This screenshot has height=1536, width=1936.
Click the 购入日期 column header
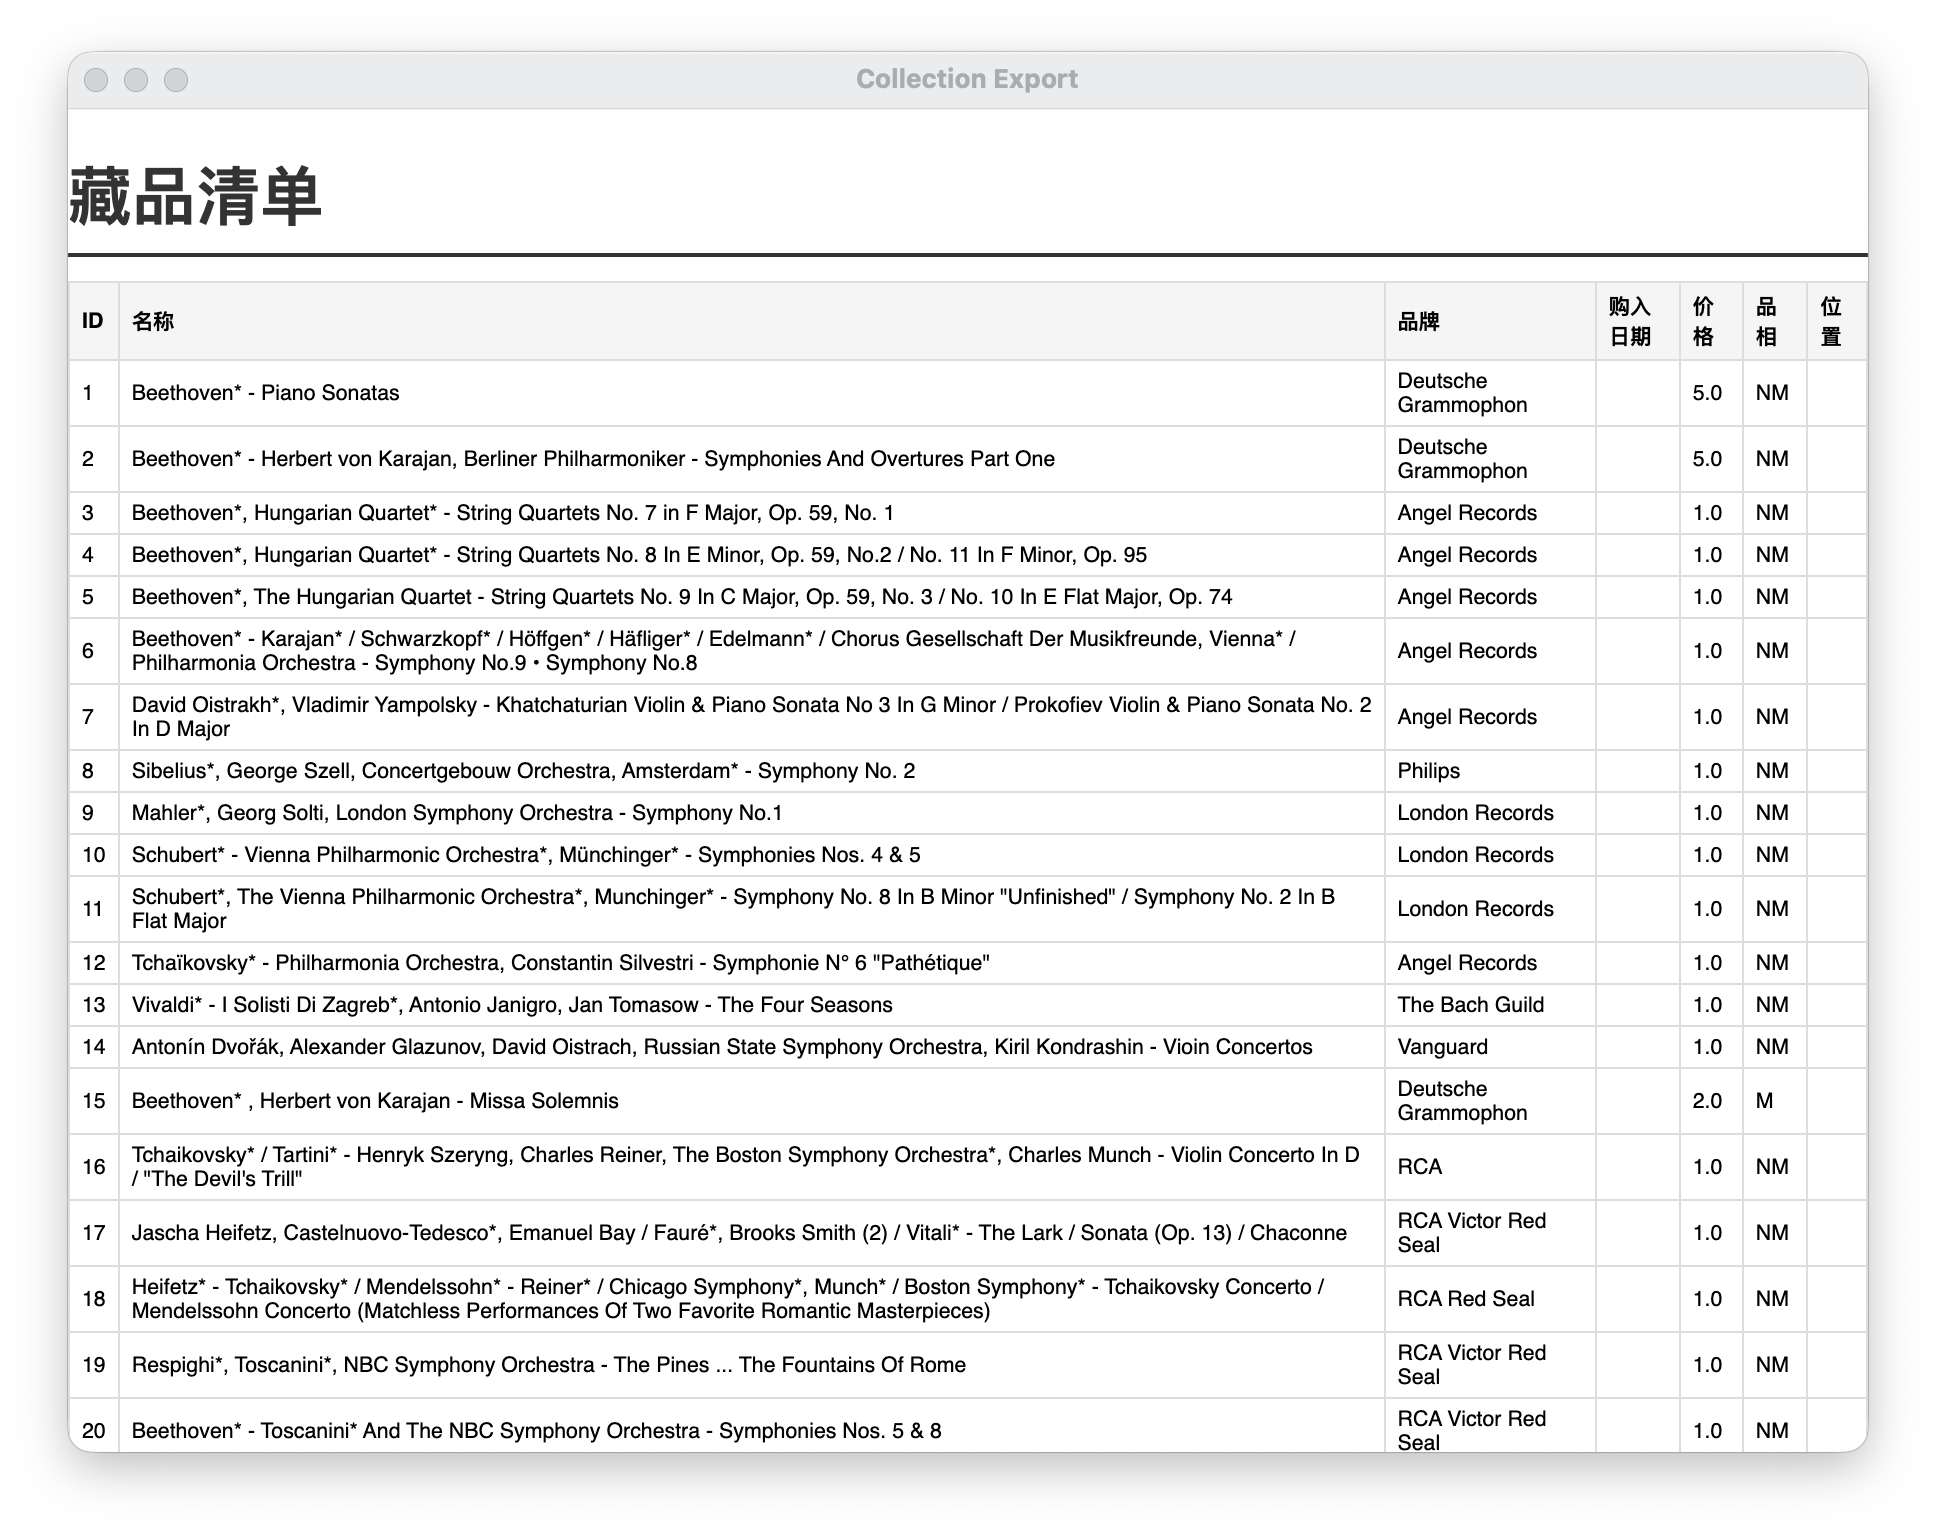tap(1637, 321)
